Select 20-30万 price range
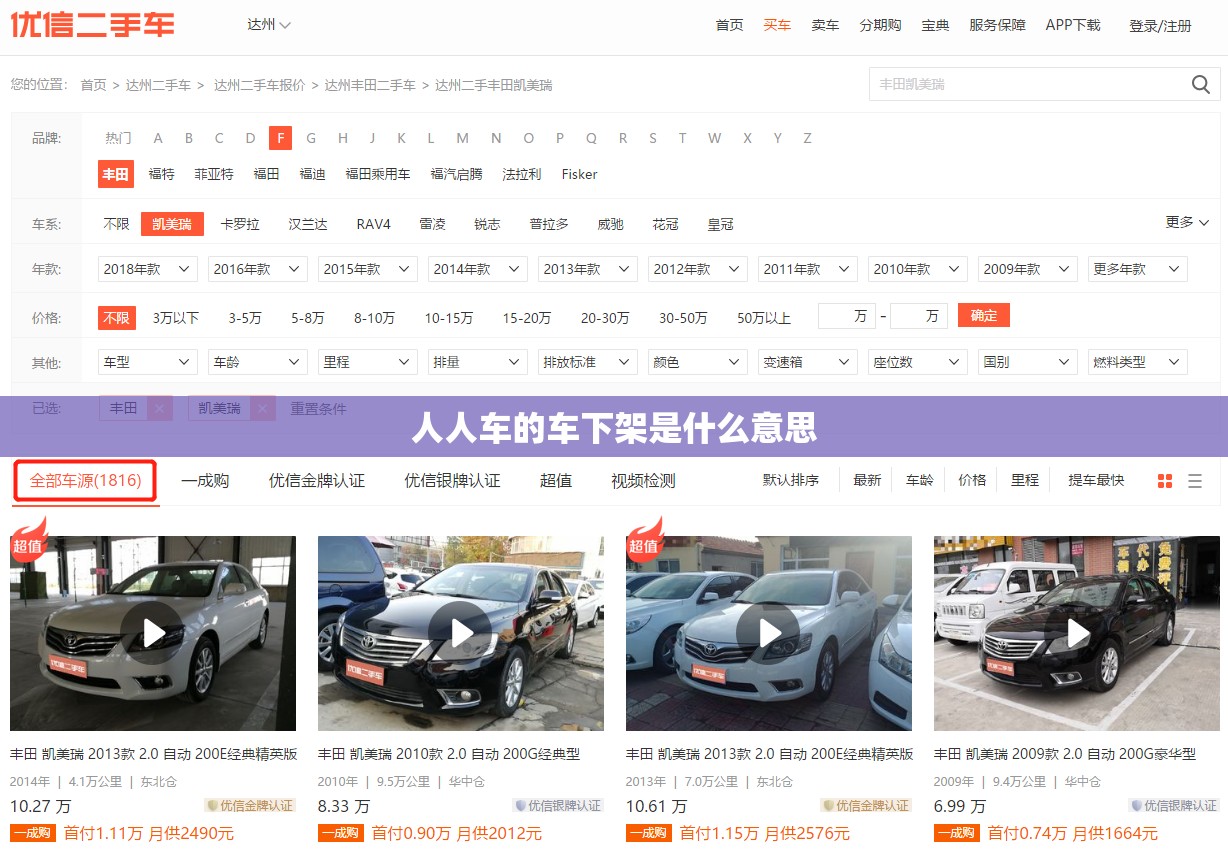The image size is (1228, 854). click(605, 318)
